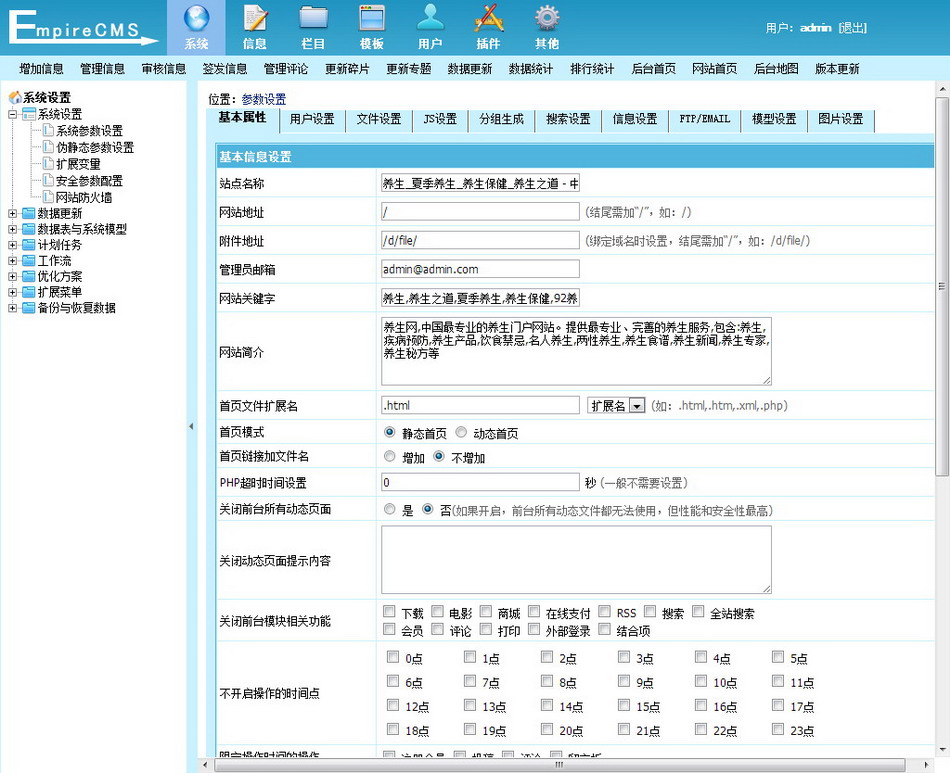Screen dimensions: 950x773
Task: Collapse the 系统设置 tree node
Action: [x=12, y=114]
